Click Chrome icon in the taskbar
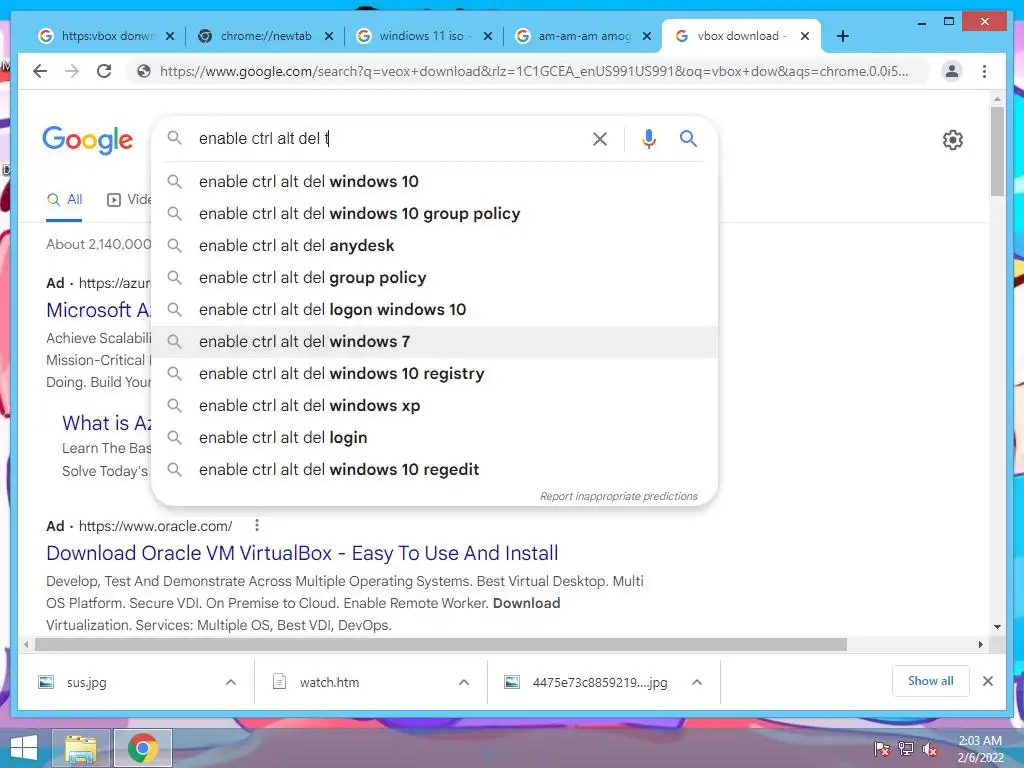Screen dimensions: 1024x768 pos(142,748)
